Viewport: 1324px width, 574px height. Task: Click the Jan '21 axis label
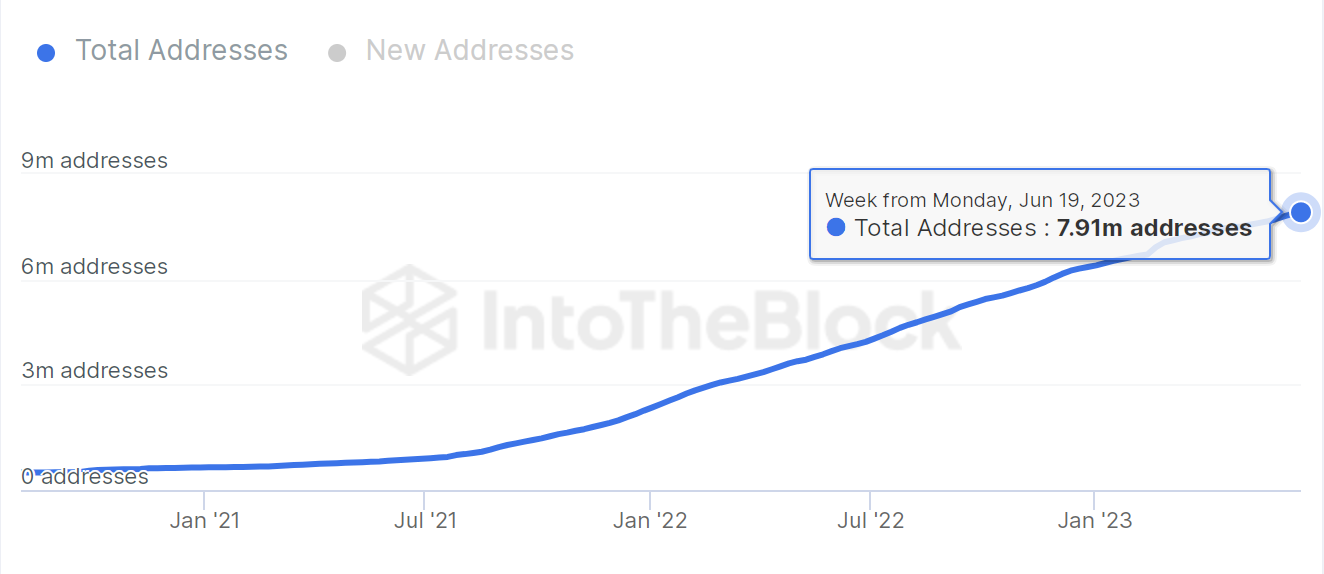205,521
